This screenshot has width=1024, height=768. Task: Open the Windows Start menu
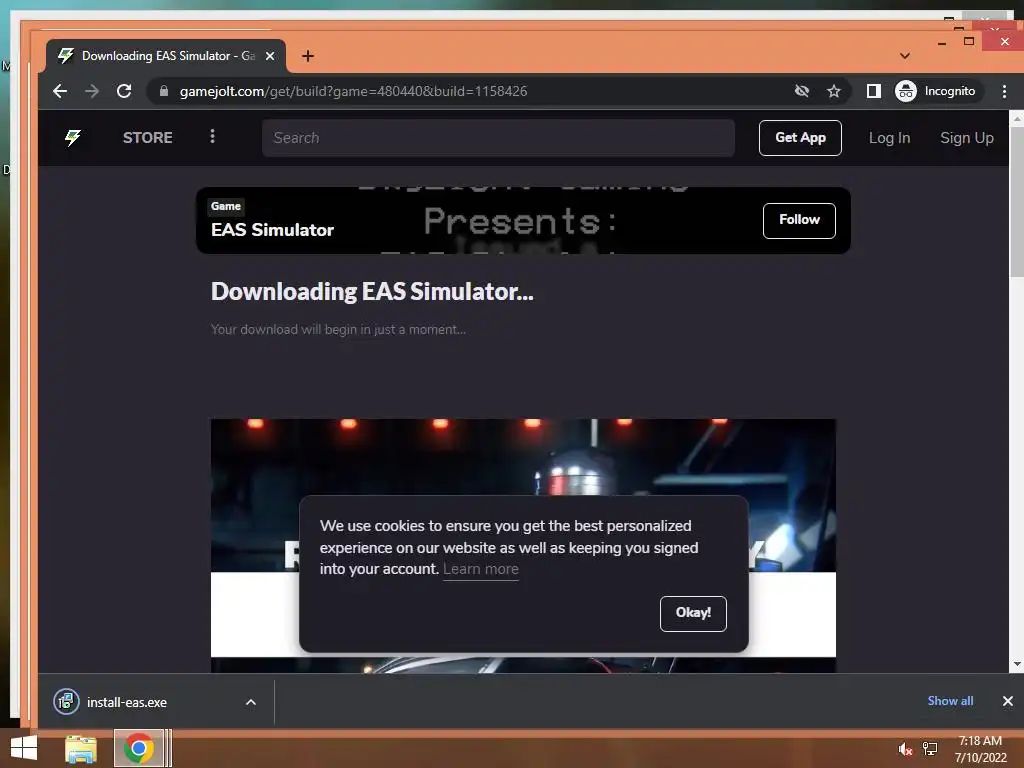click(x=24, y=748)
